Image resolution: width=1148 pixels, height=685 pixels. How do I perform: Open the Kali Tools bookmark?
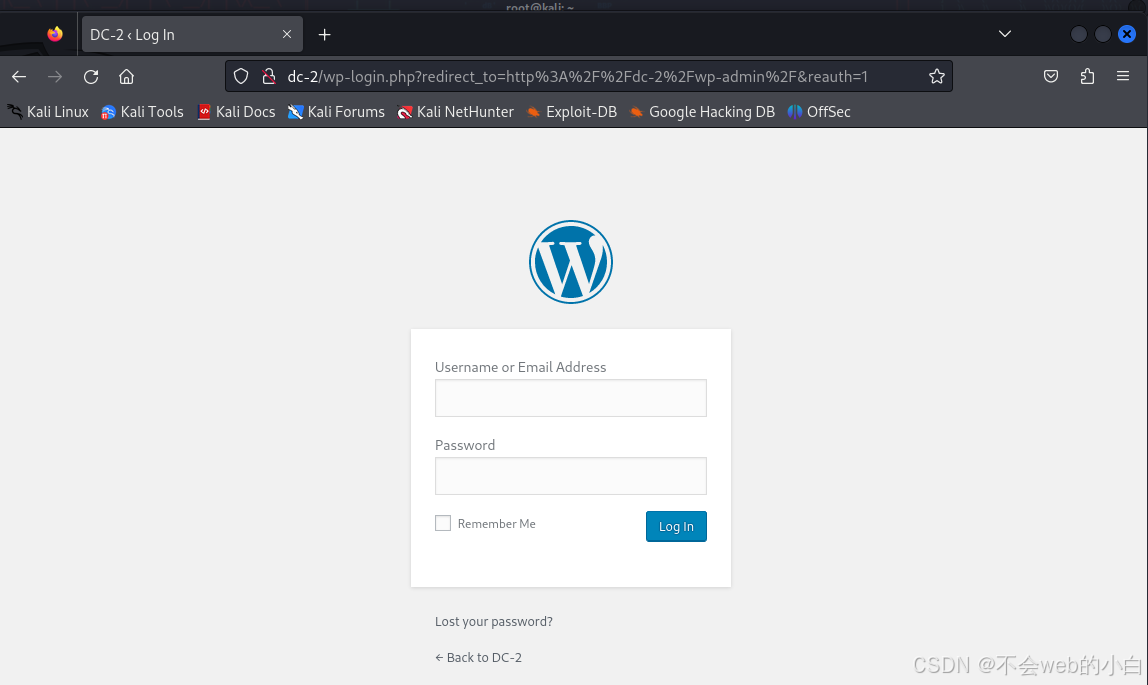[142, 112]
